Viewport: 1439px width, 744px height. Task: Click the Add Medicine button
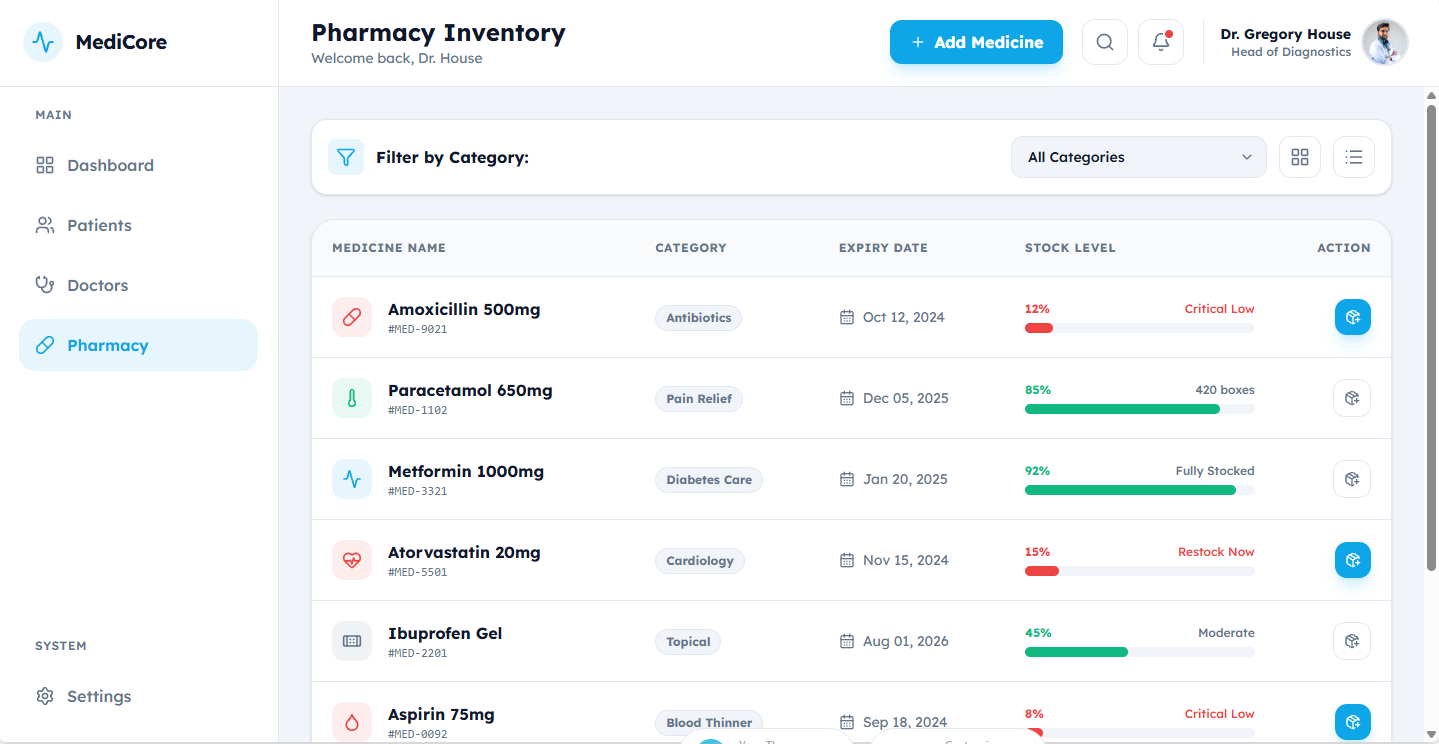[976, 42]
